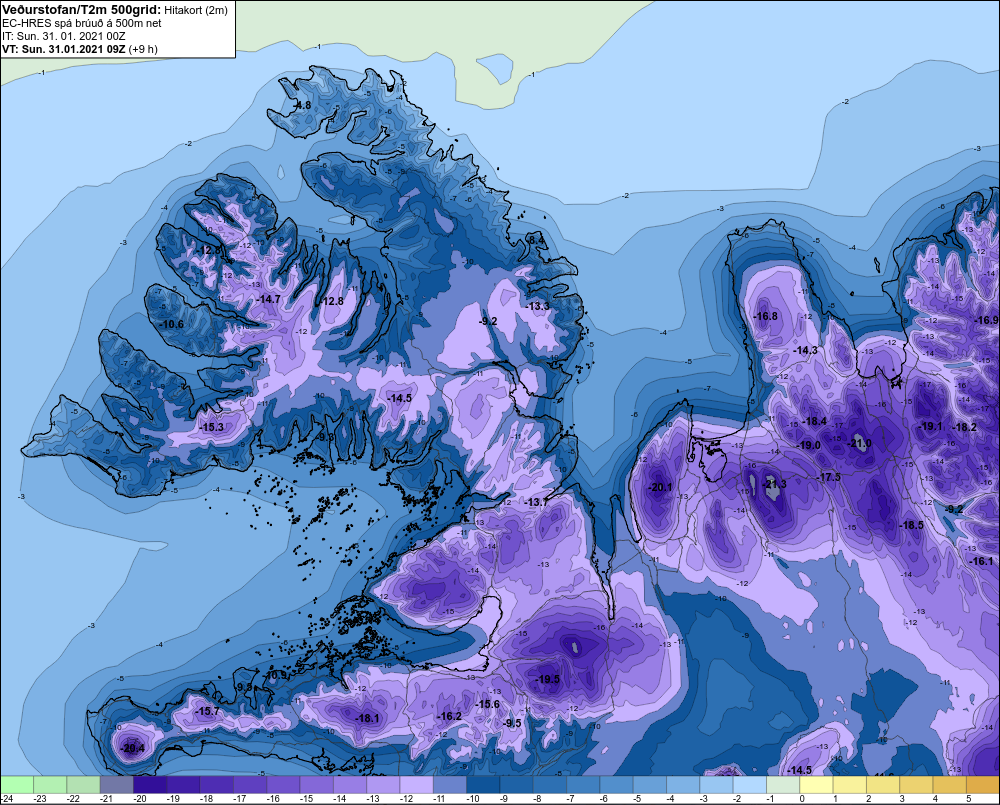
Task: Click the -18.5 temperature value
Action: 911,525
